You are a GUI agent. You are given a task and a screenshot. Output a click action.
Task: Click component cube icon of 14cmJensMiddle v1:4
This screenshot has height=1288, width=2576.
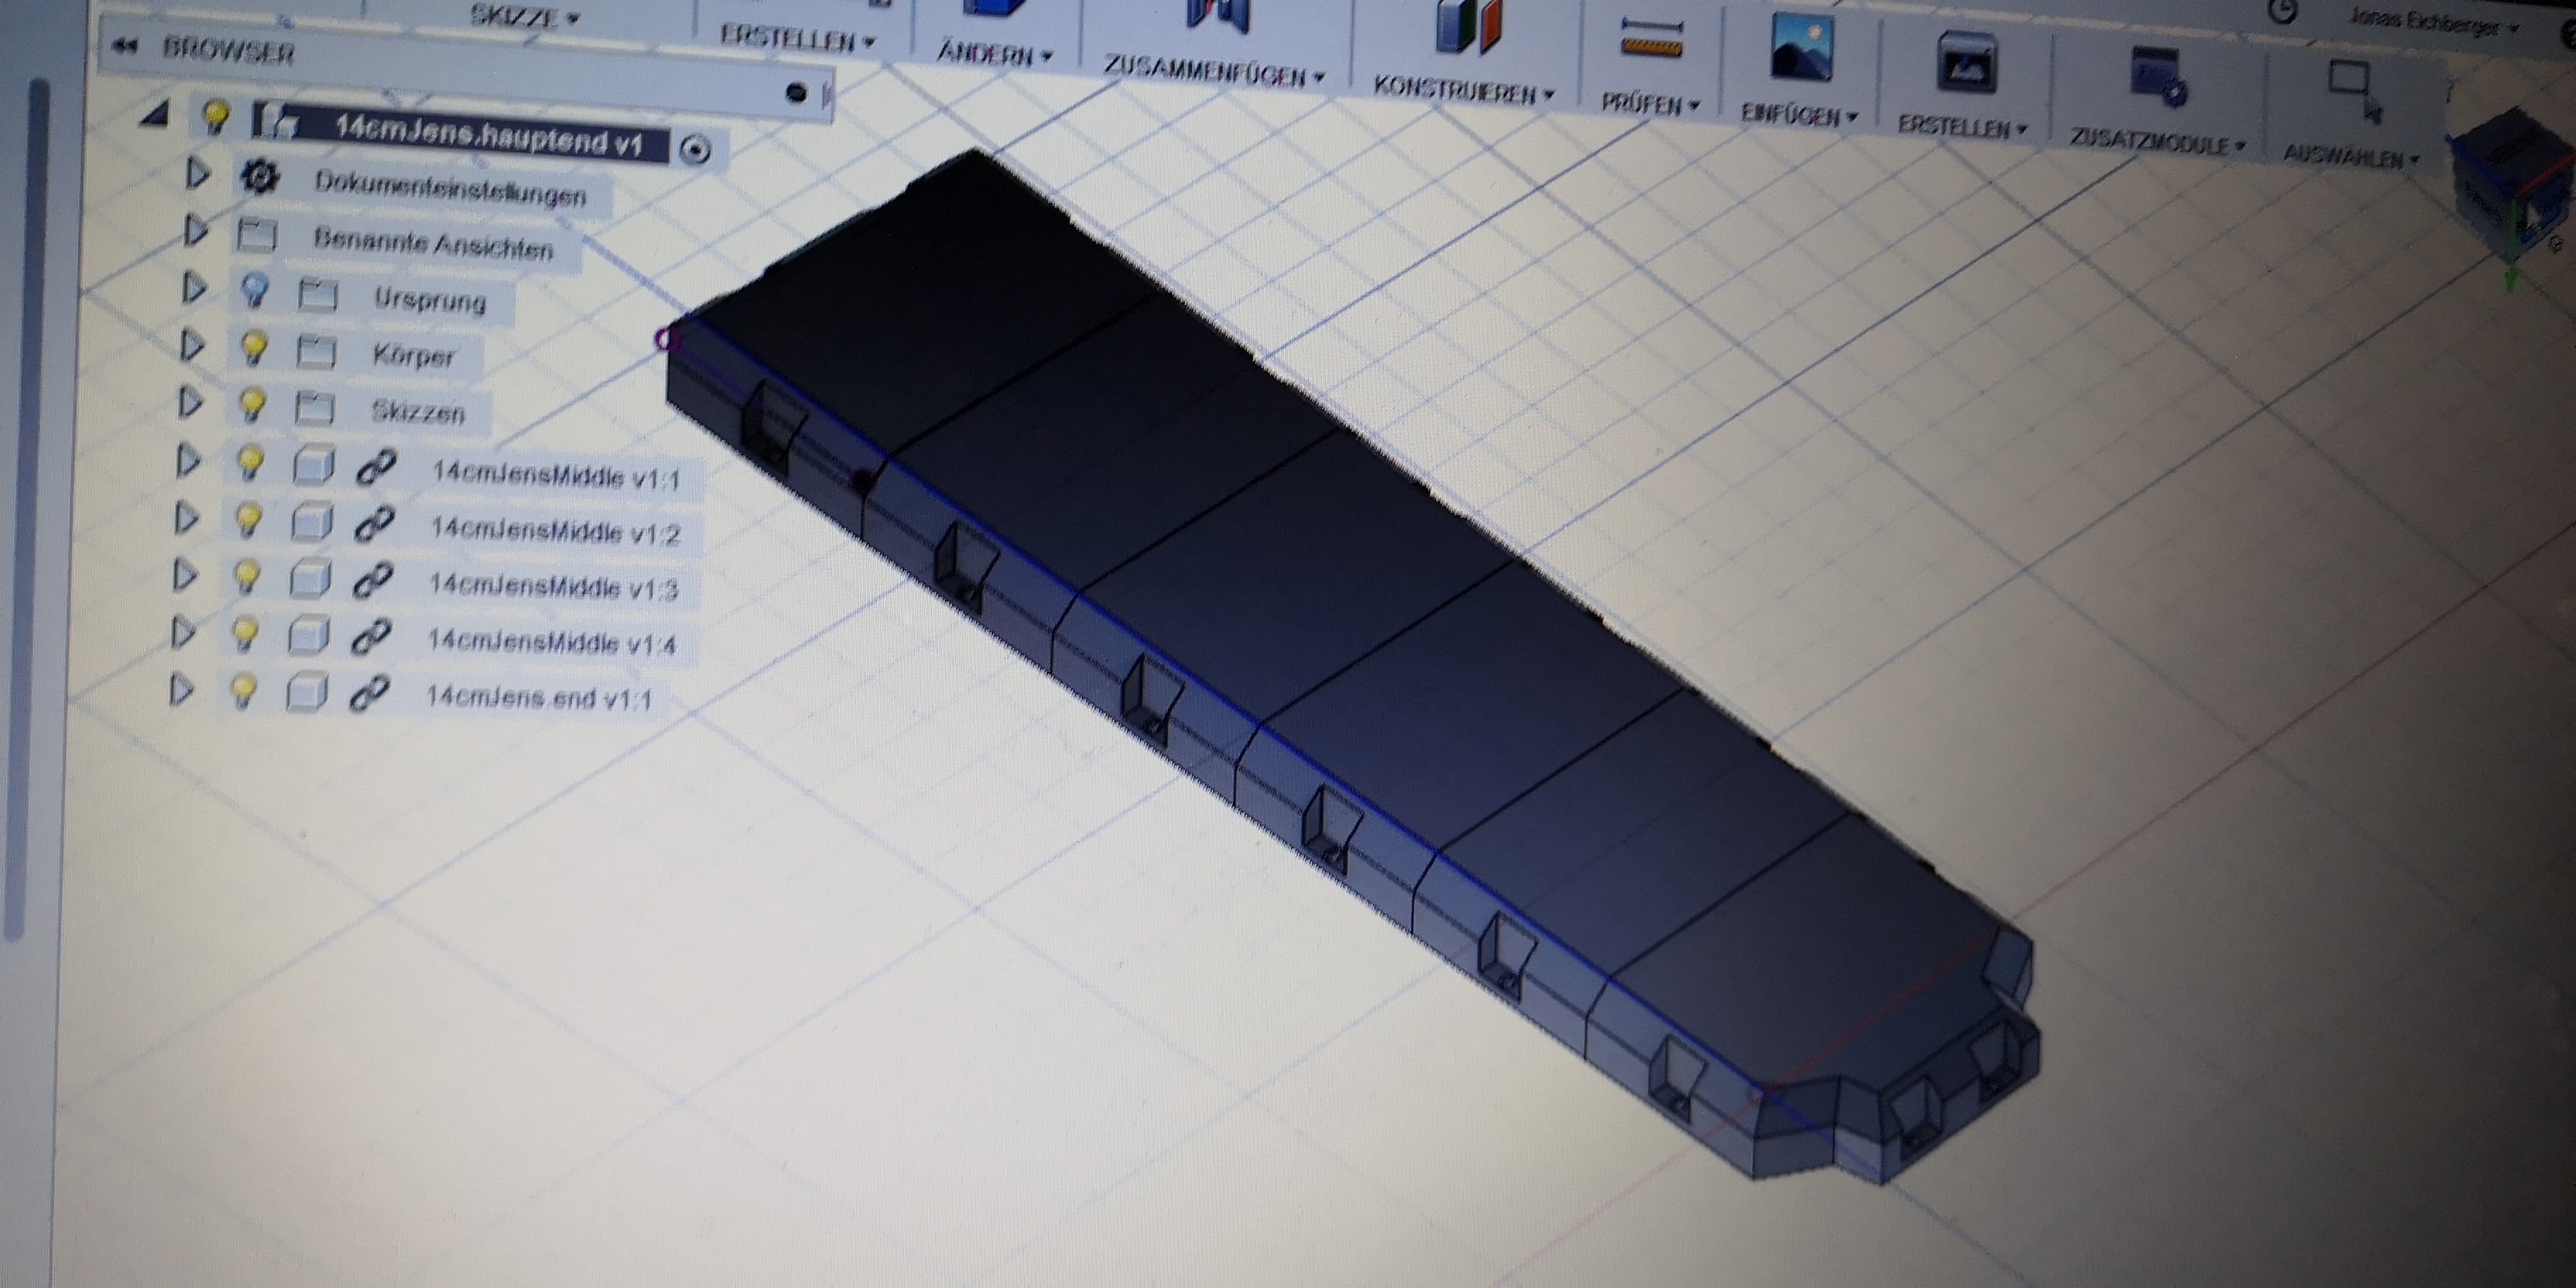coord(308,635)
